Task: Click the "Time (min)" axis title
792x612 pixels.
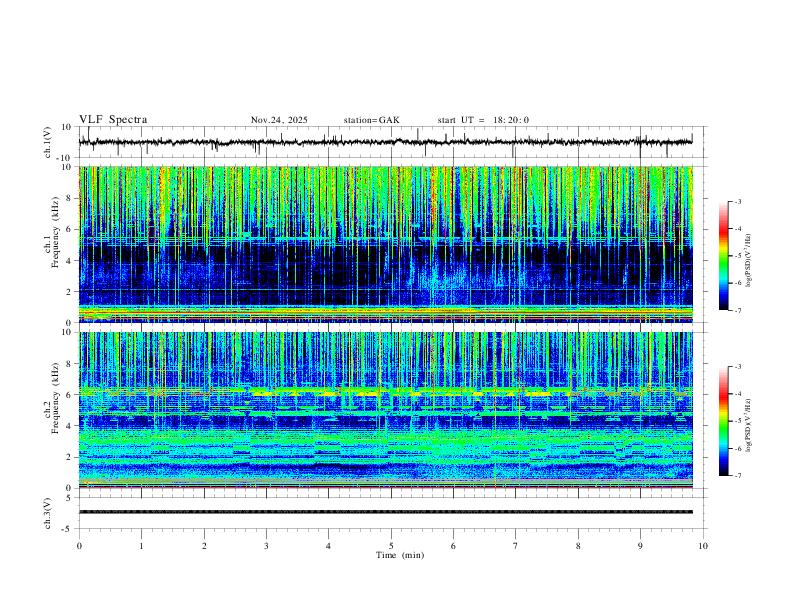Action: pyautogui.click(x=400, y=555)
